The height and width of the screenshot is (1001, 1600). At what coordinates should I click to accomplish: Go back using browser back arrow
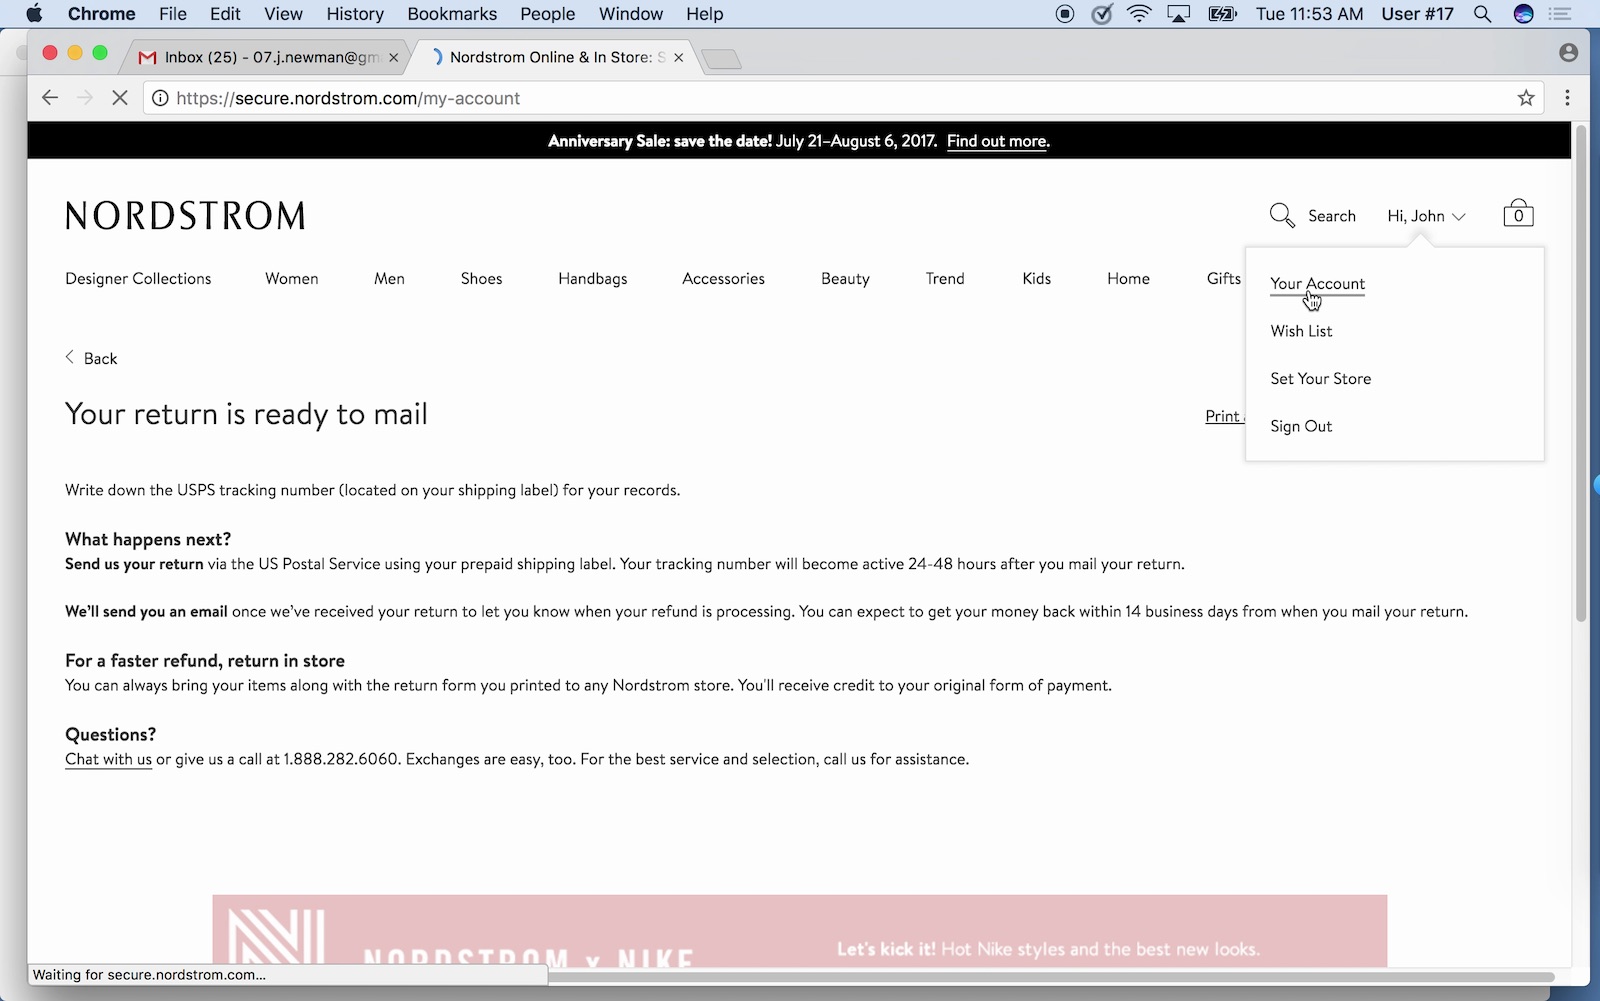[x=50, y=98]
